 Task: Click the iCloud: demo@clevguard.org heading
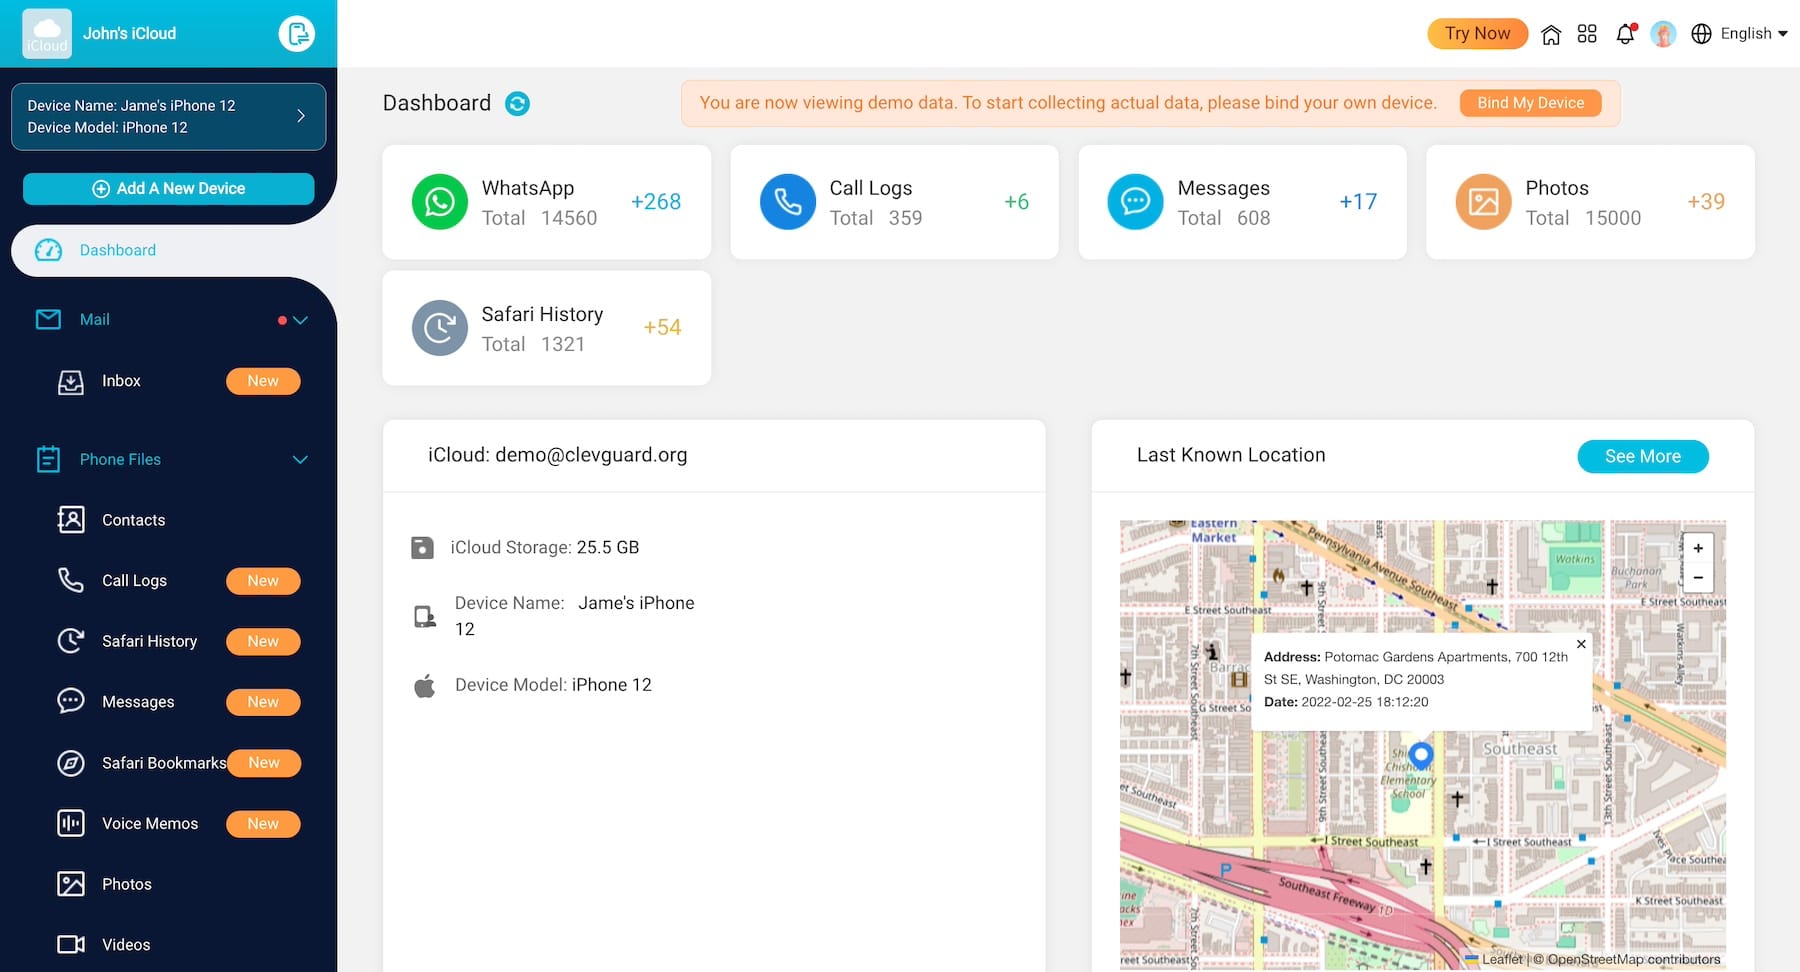pos(558,455)
